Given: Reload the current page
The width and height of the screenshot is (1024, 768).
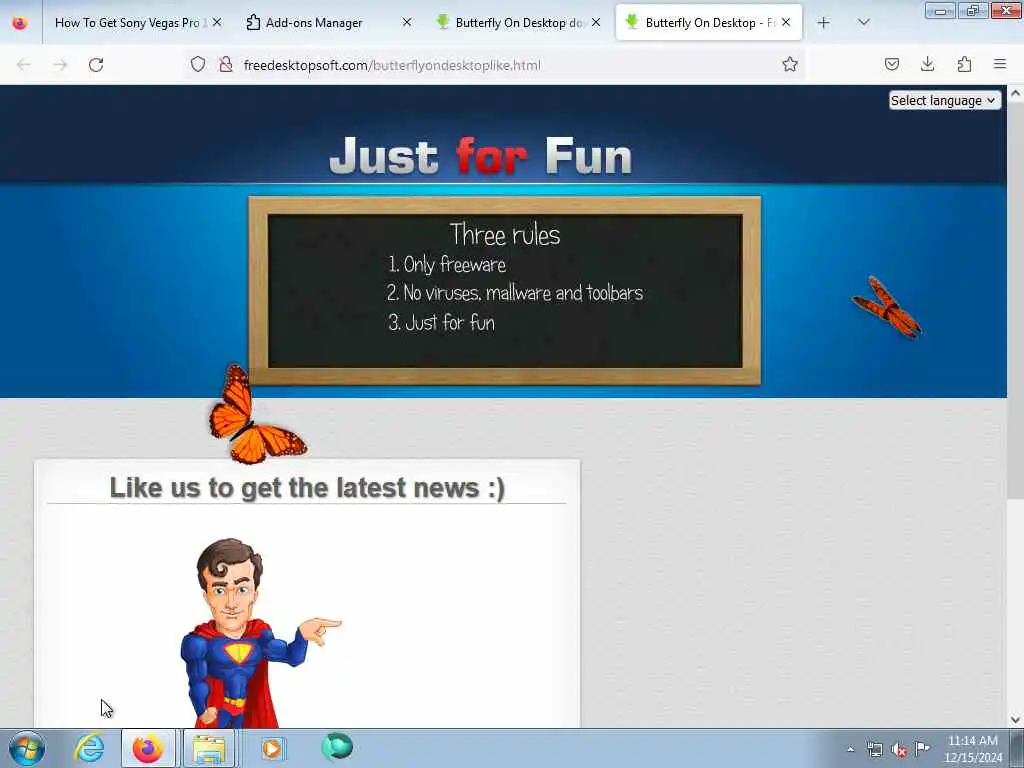Looking at the screenshot, I should tap(96, 65).
